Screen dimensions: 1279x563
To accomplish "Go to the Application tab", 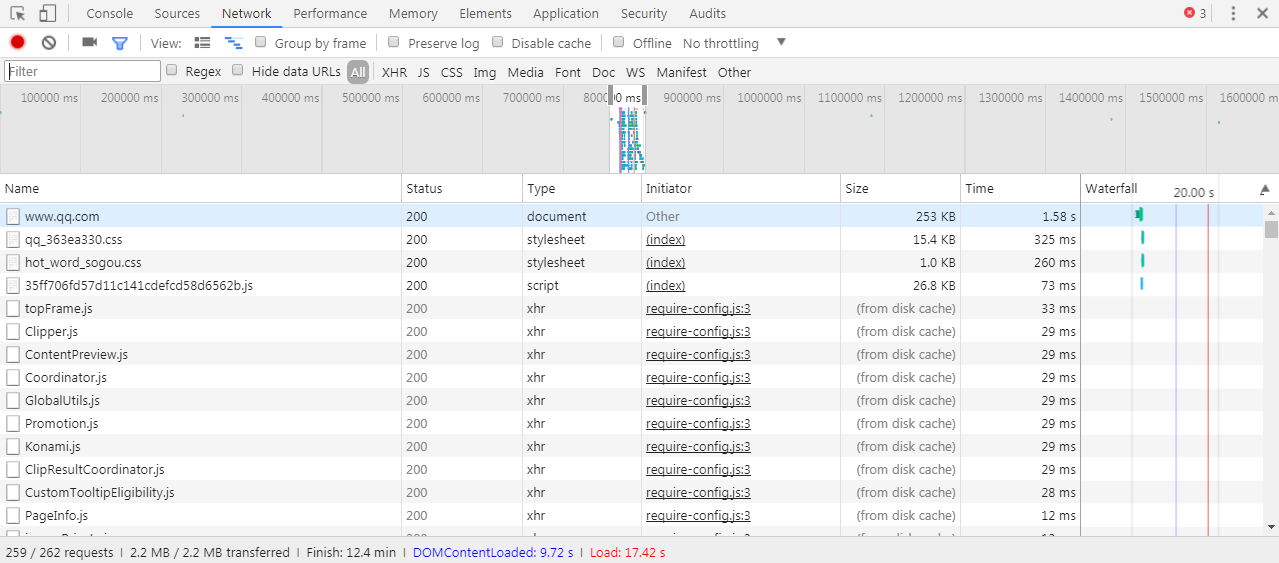I will pyautogui.click(x=566, y=13).
